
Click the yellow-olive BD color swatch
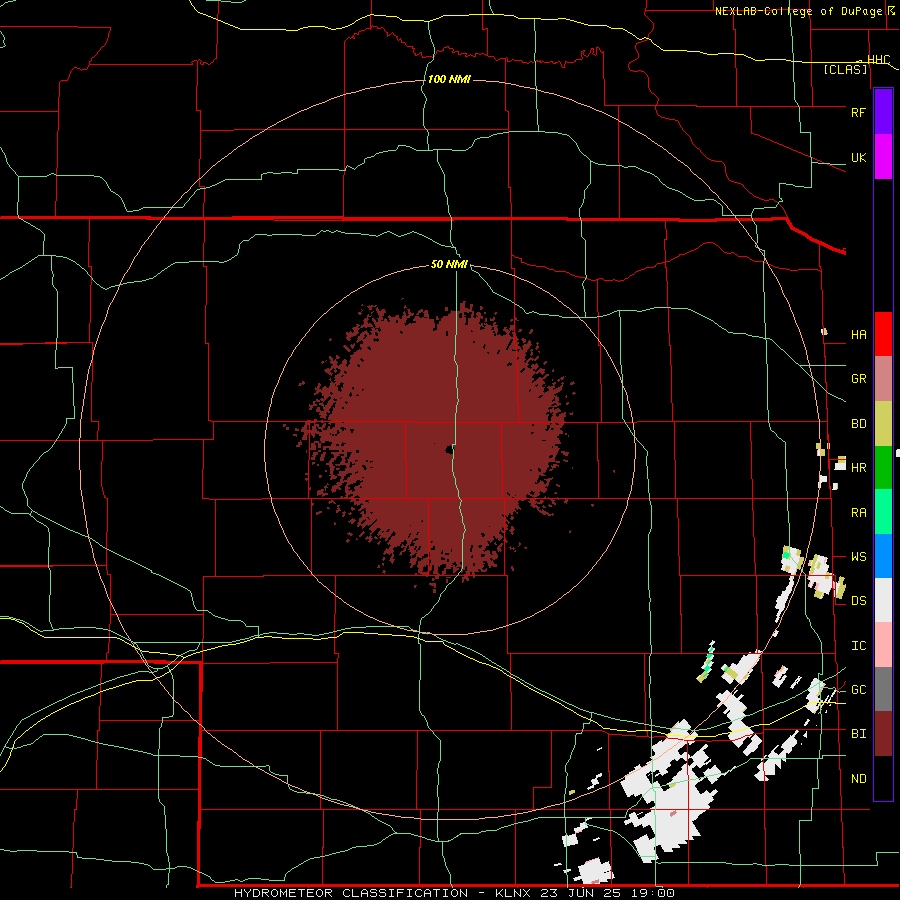pos(883,423)
